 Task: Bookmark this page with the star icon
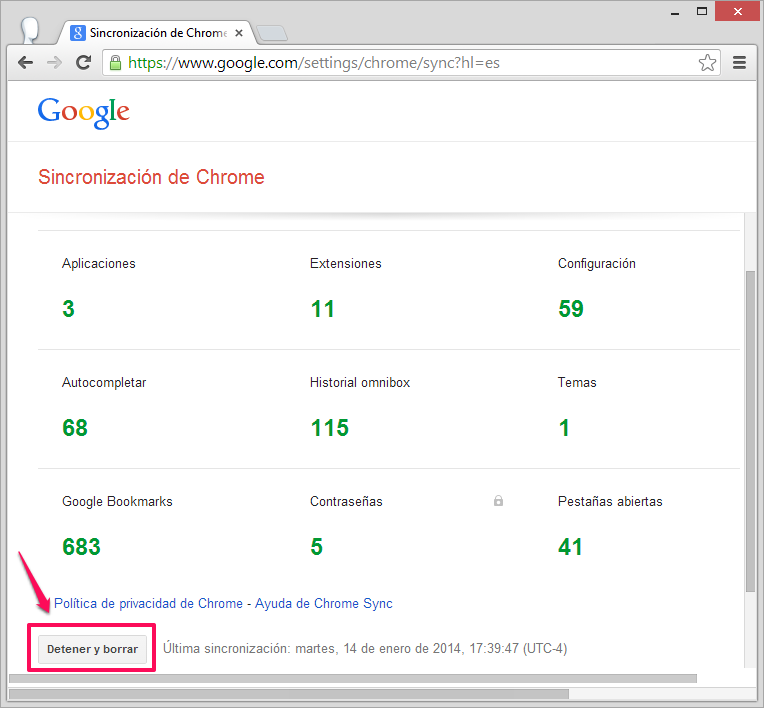tap(707, 63)
